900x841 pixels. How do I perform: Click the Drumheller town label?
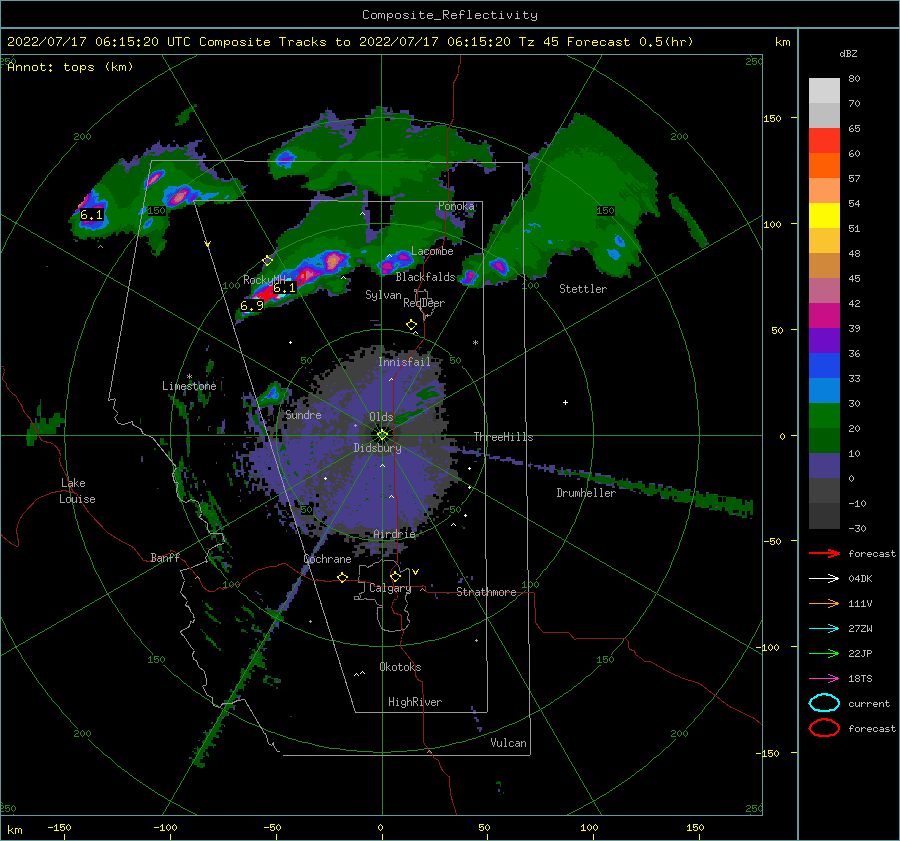586,493
